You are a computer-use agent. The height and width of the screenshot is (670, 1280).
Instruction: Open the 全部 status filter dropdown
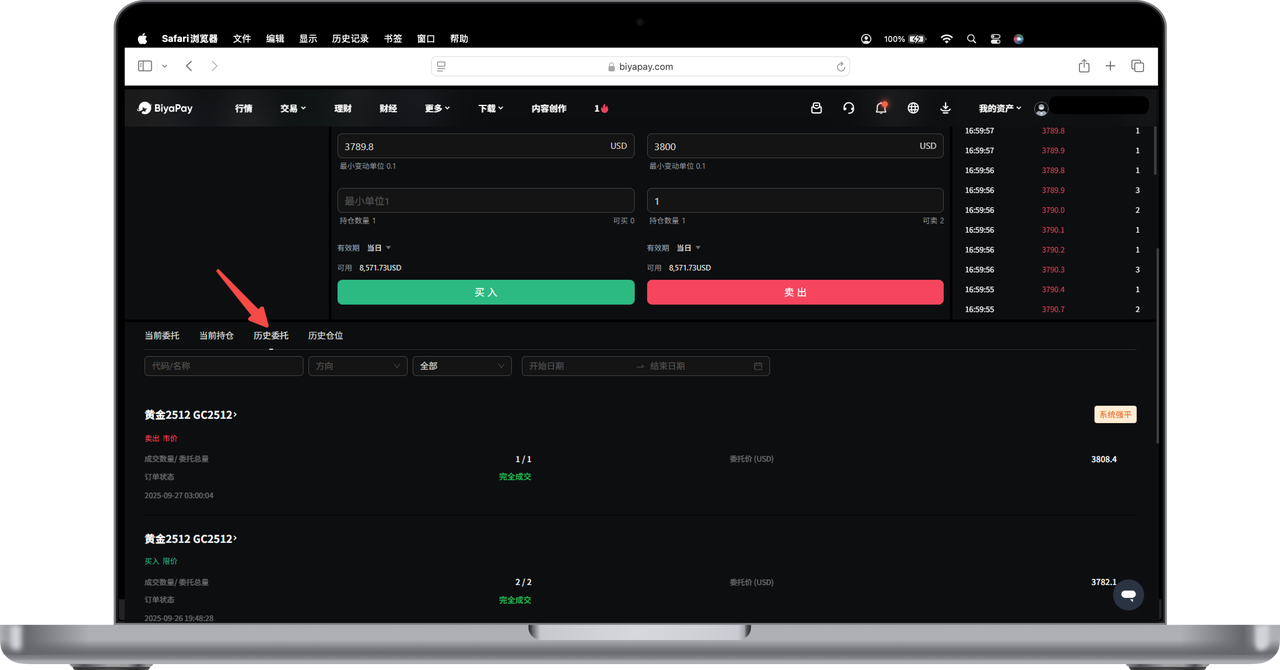tap(461, 366)
